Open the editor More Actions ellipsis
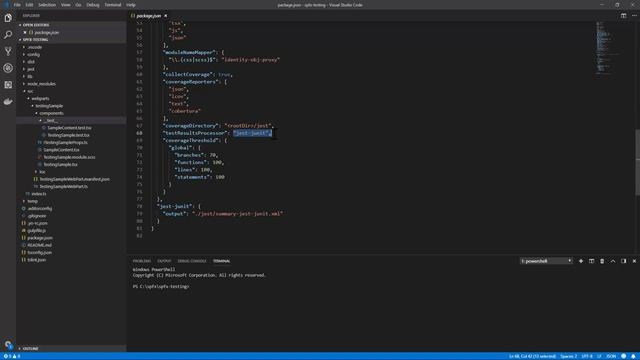 (x=634, y=16)
